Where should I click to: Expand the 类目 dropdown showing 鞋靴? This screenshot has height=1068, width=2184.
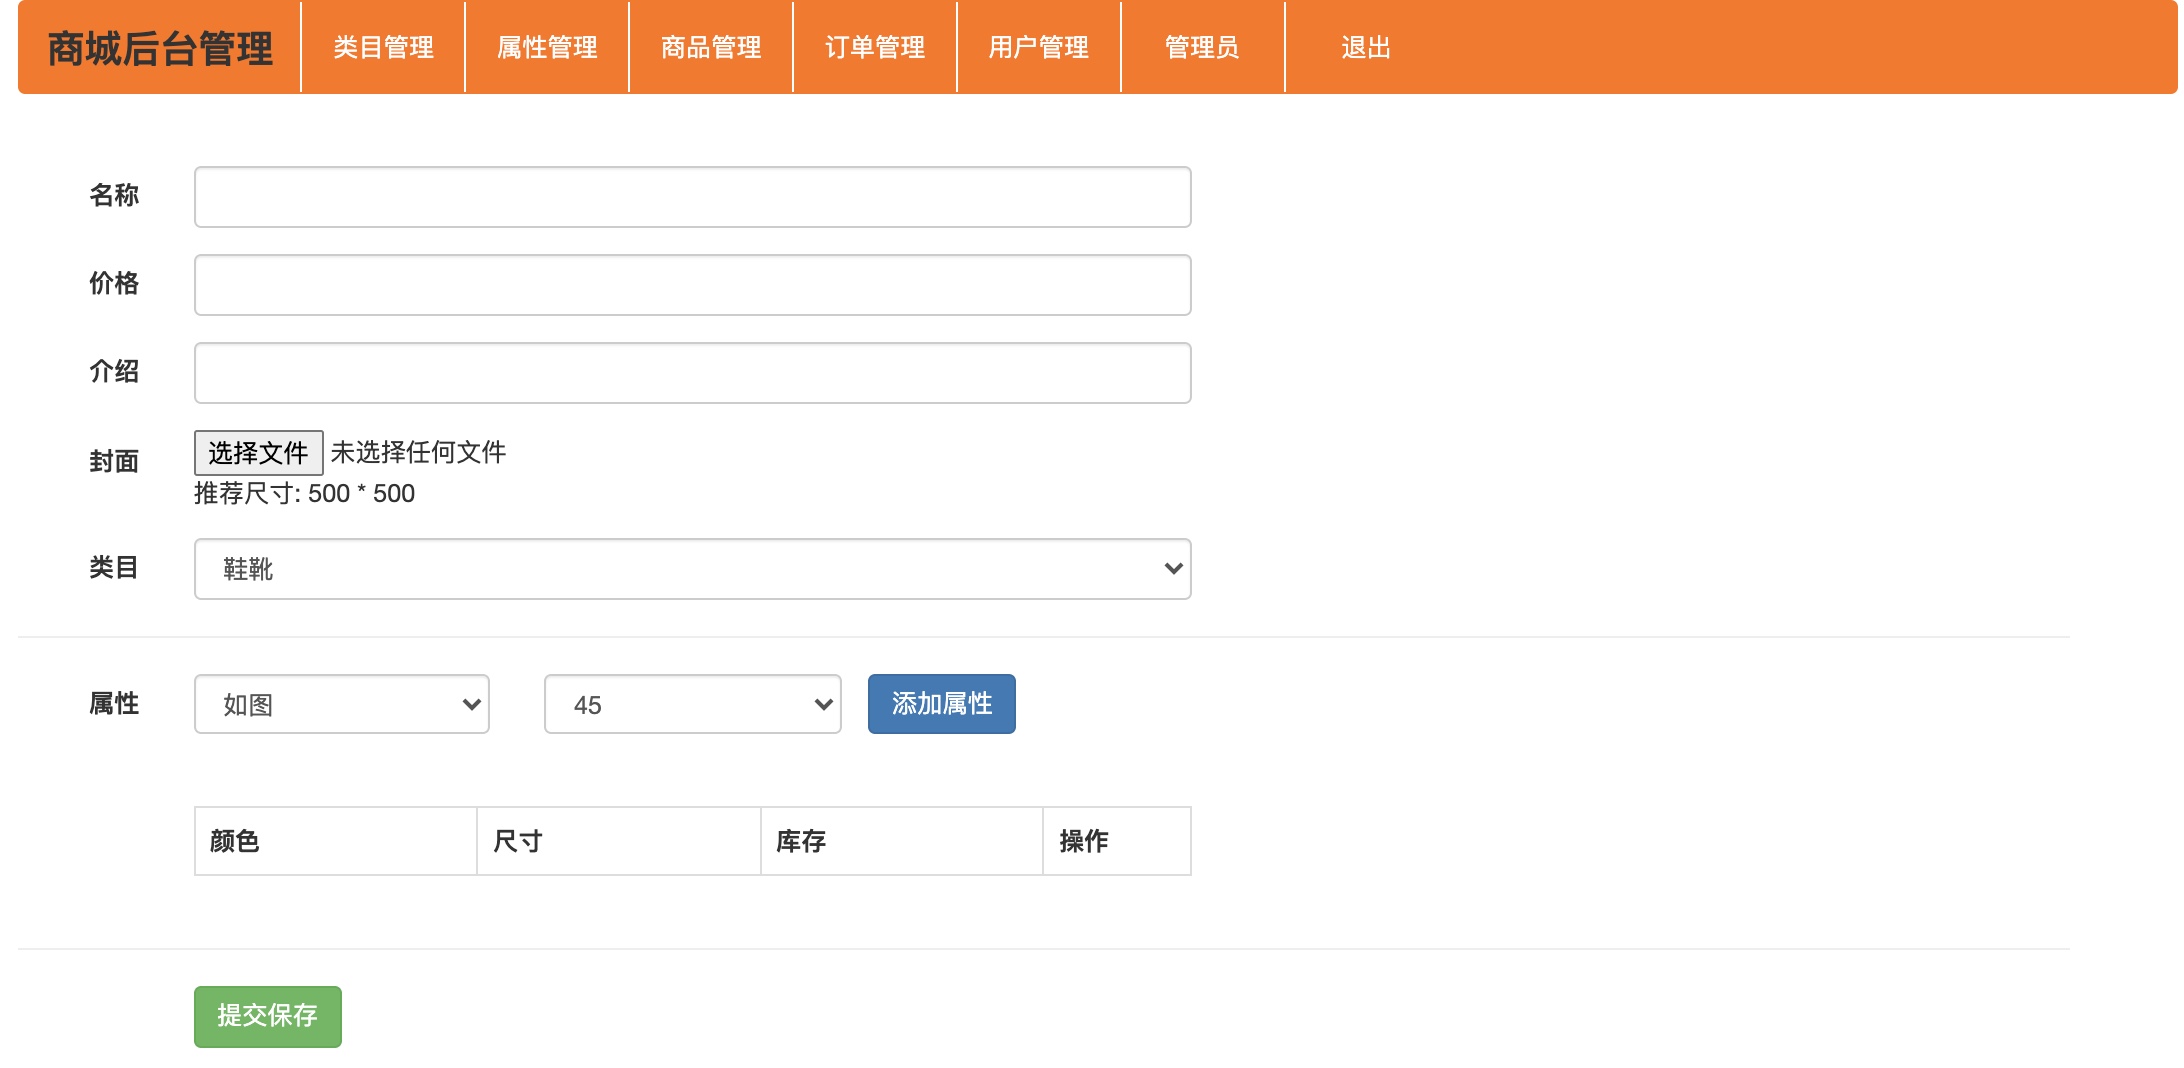(x=692, y=569)
